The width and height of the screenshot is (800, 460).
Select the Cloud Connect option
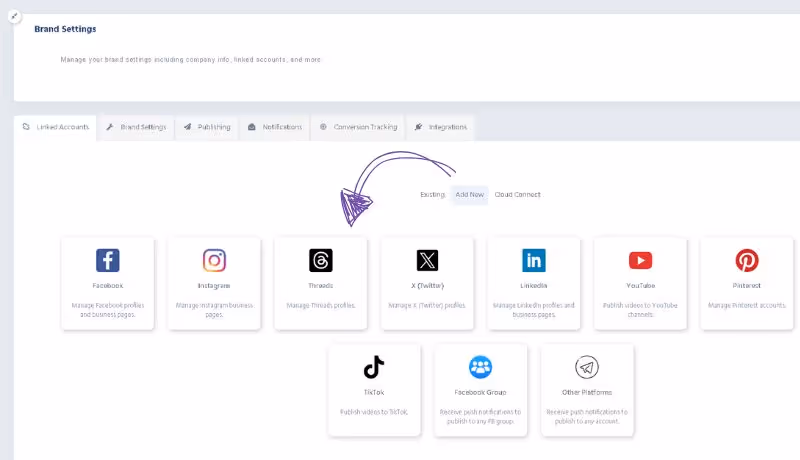517,195
